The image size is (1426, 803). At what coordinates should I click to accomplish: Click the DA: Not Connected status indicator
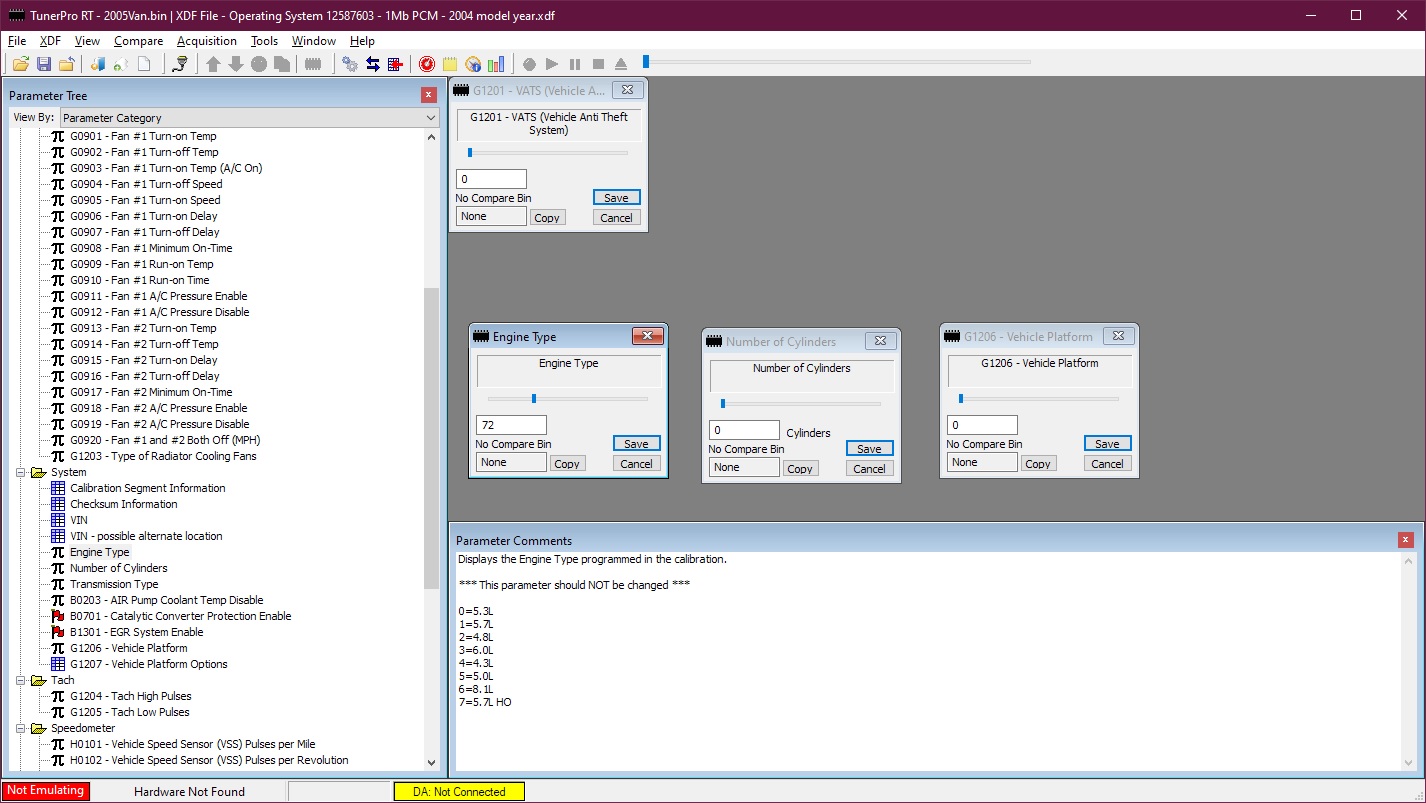[459, 792]
